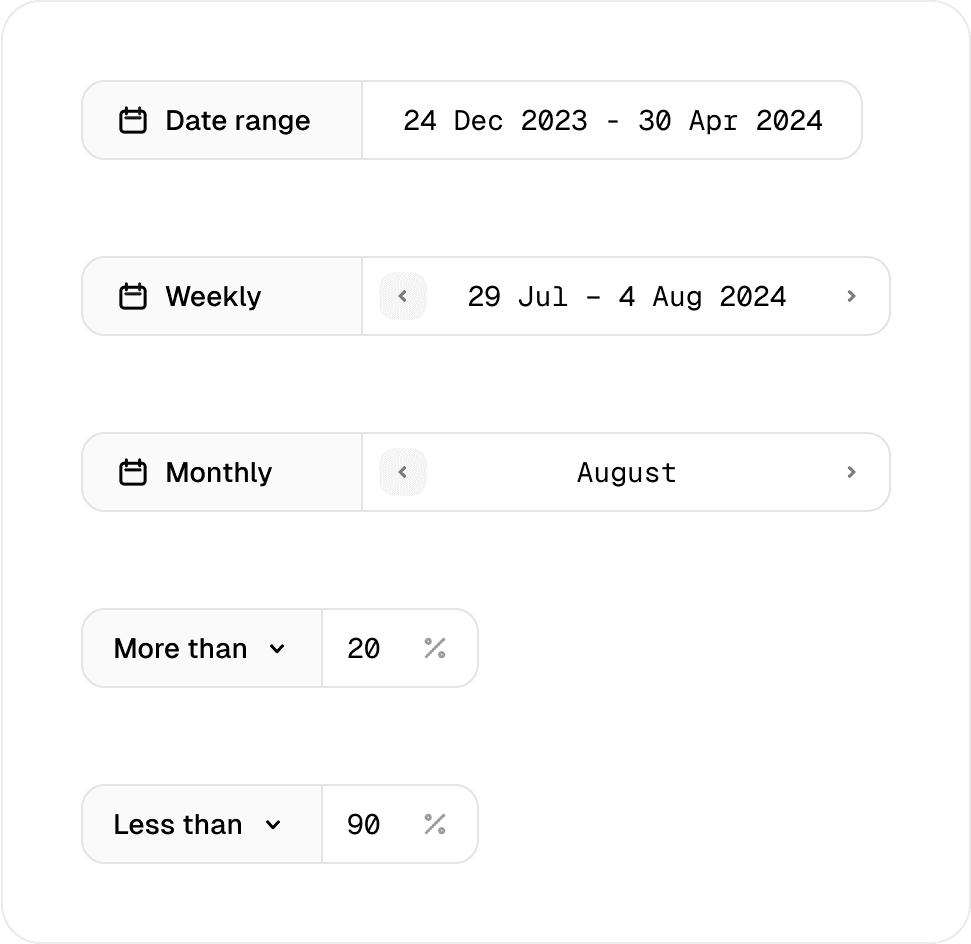Screen dimensions: 971x944
Task: Click the 29 Jul - 4 Aug 2024 week value
Action: pyautogui.click(x=627, y=297)
